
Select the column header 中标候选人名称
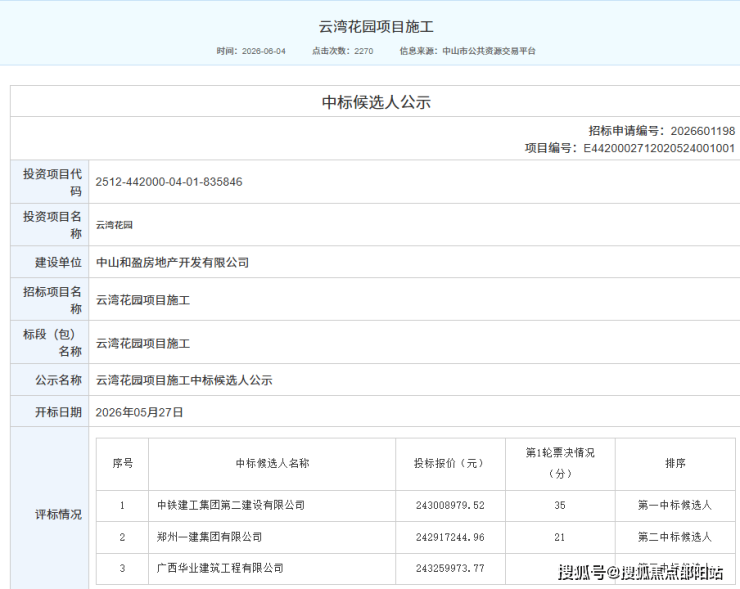click(272, 463)
